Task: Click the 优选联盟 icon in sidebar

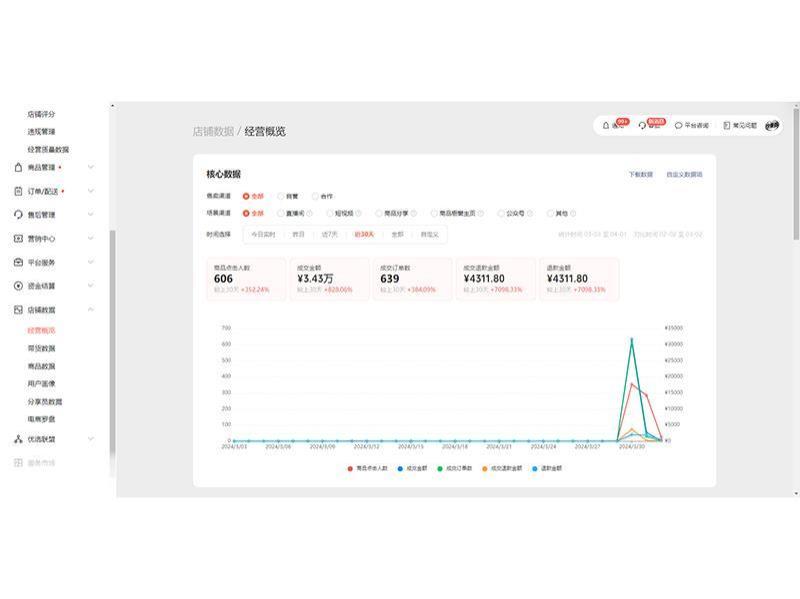Action: point(18,439)
